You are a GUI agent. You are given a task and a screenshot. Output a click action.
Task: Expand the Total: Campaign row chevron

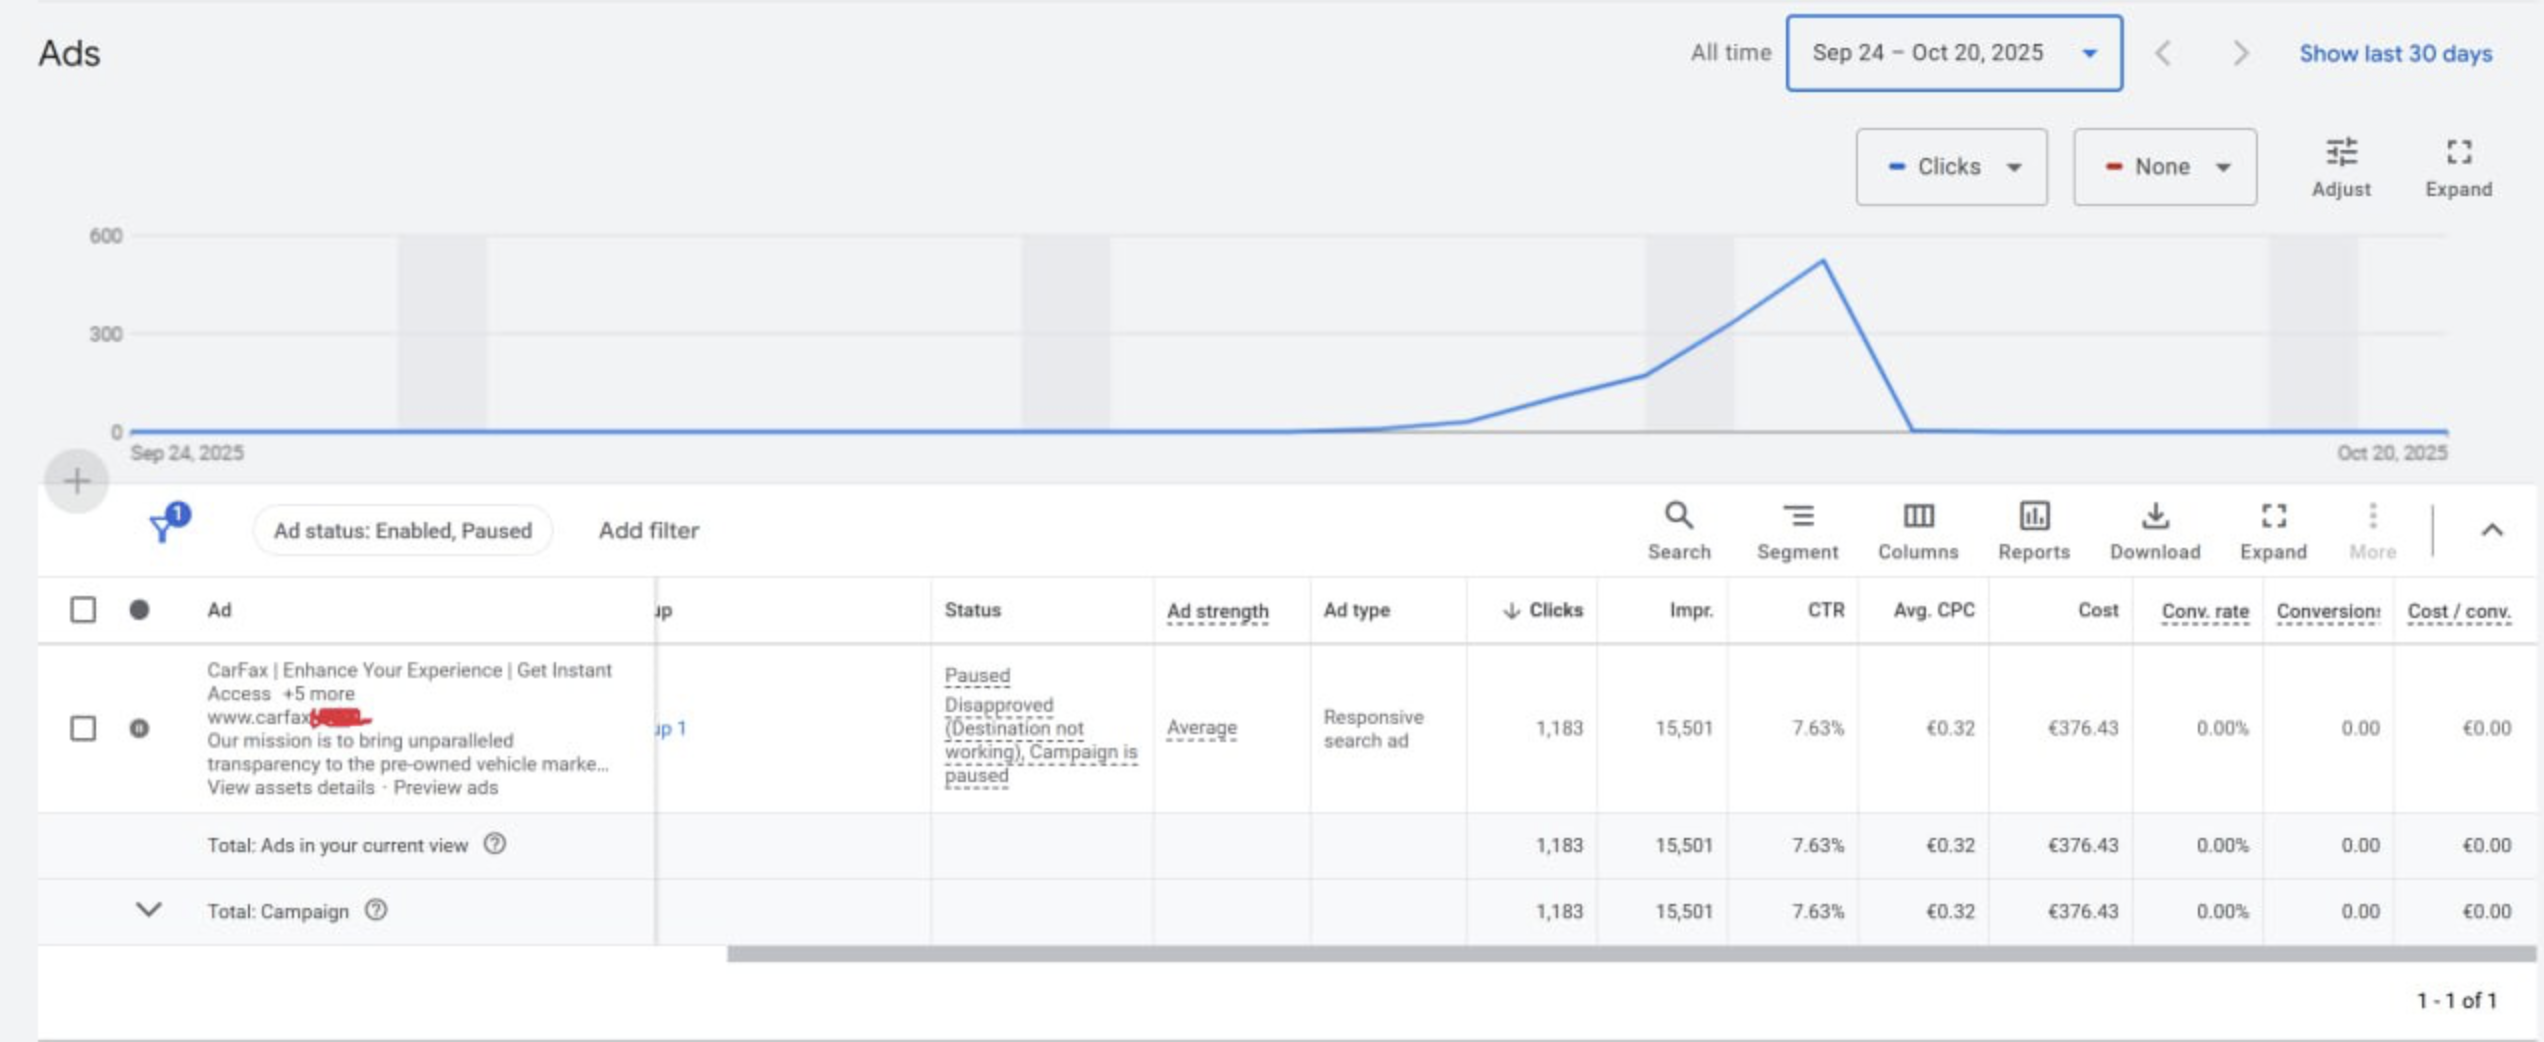(148, 910)
